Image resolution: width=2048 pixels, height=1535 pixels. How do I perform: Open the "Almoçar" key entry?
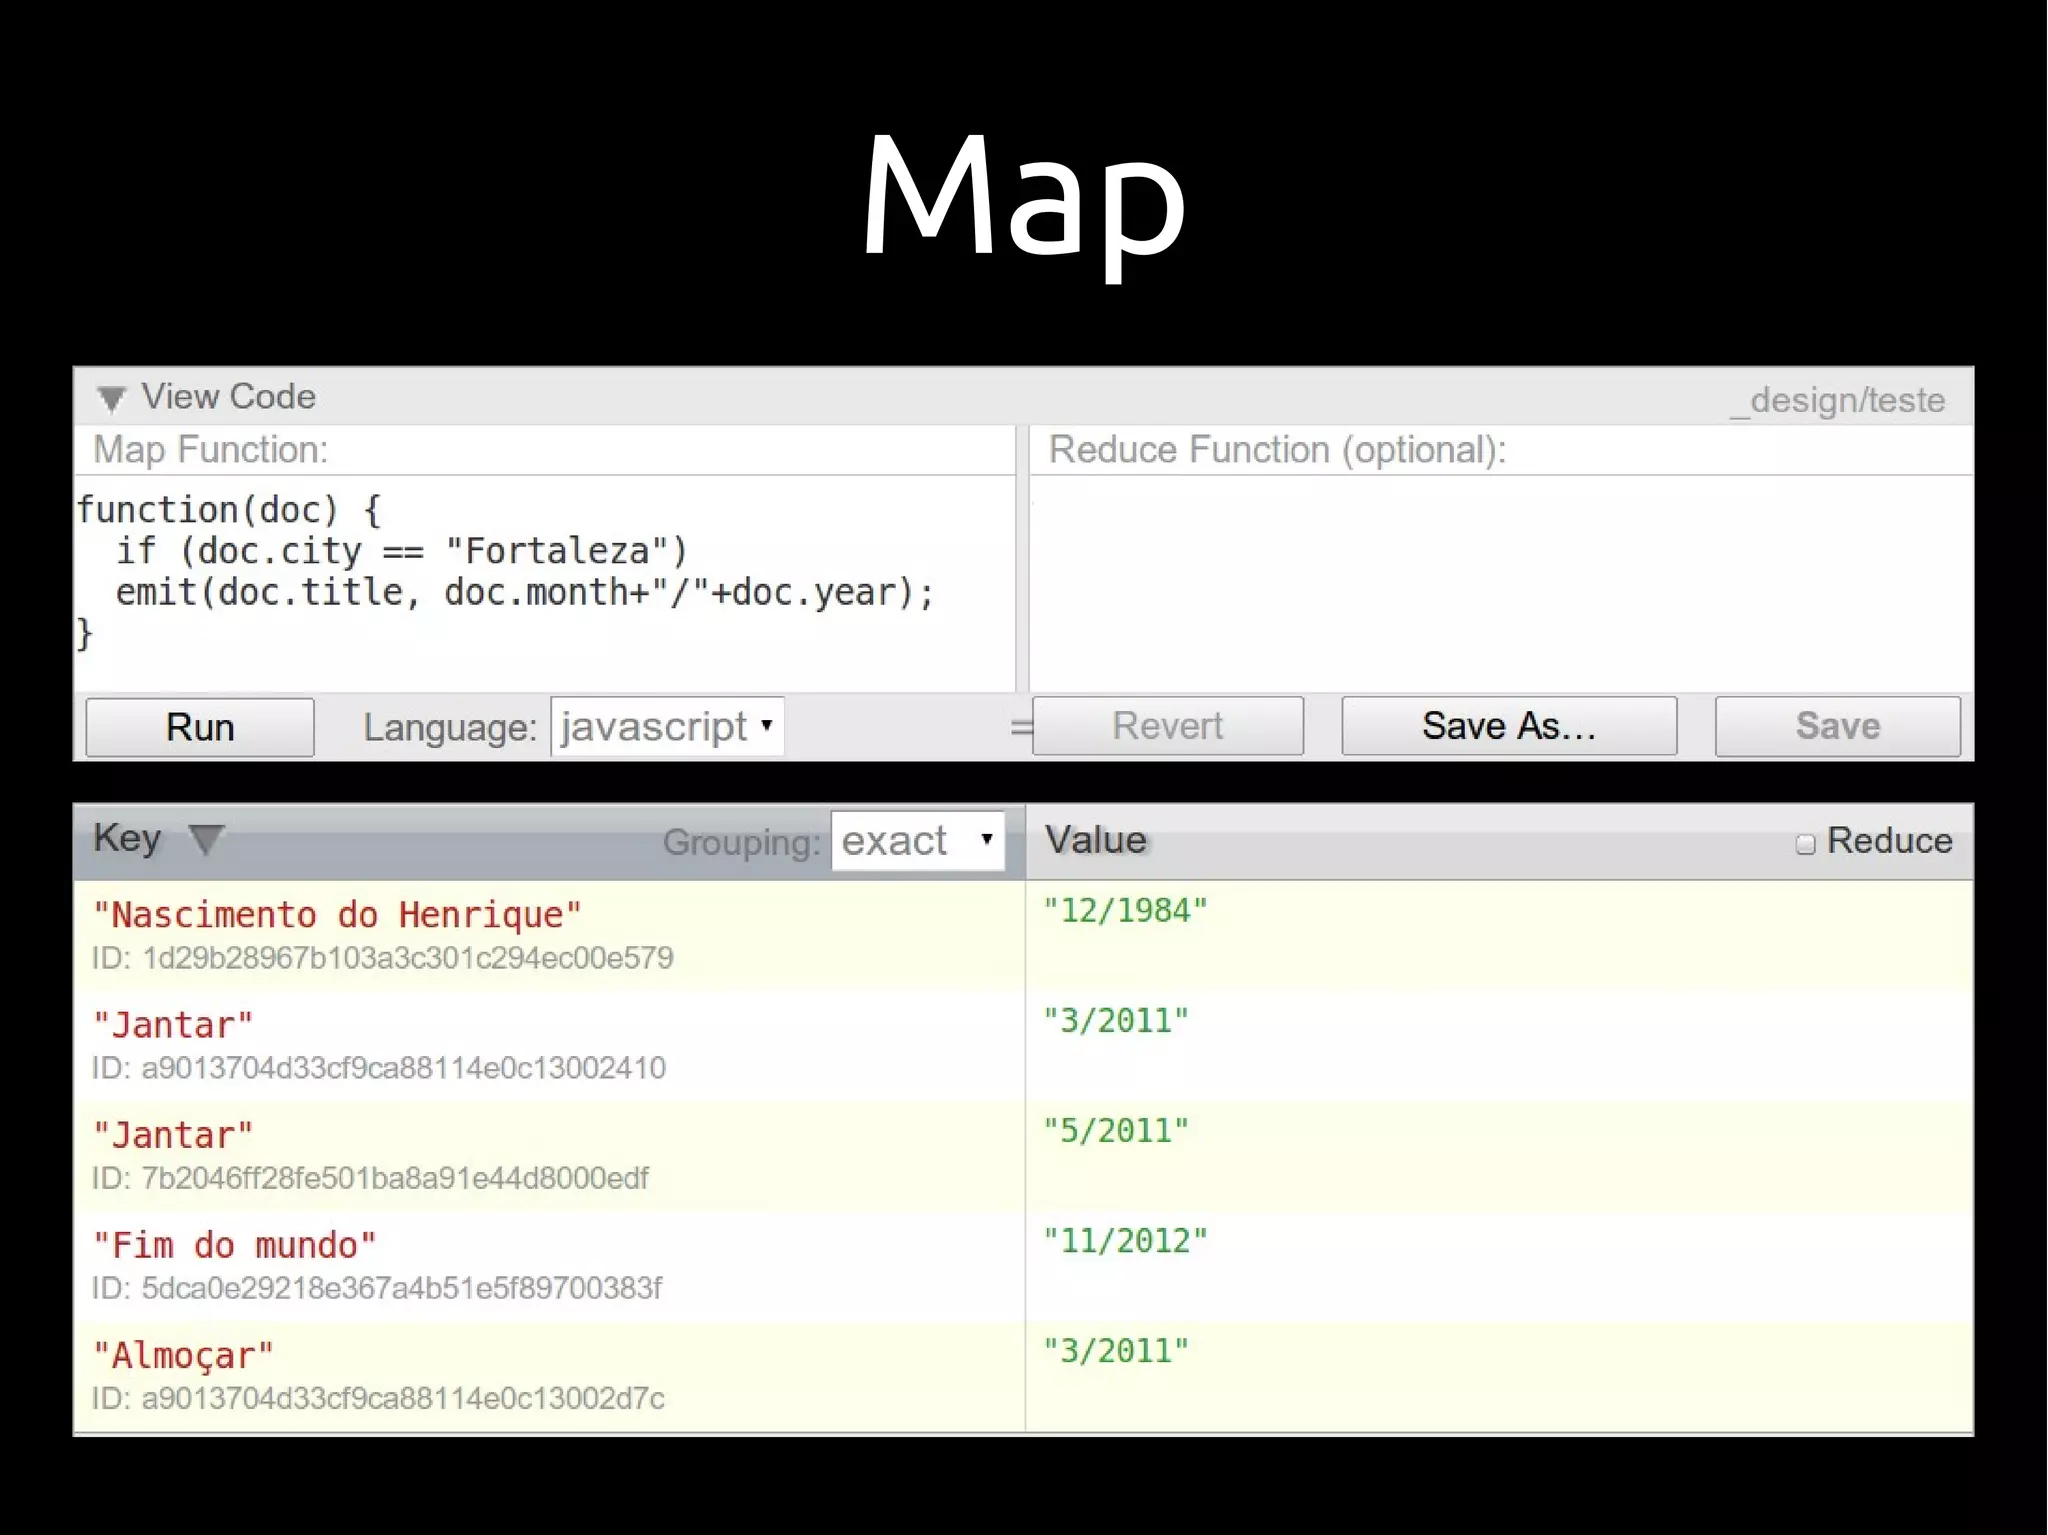pyautogui.click(x=183, y=1355)
